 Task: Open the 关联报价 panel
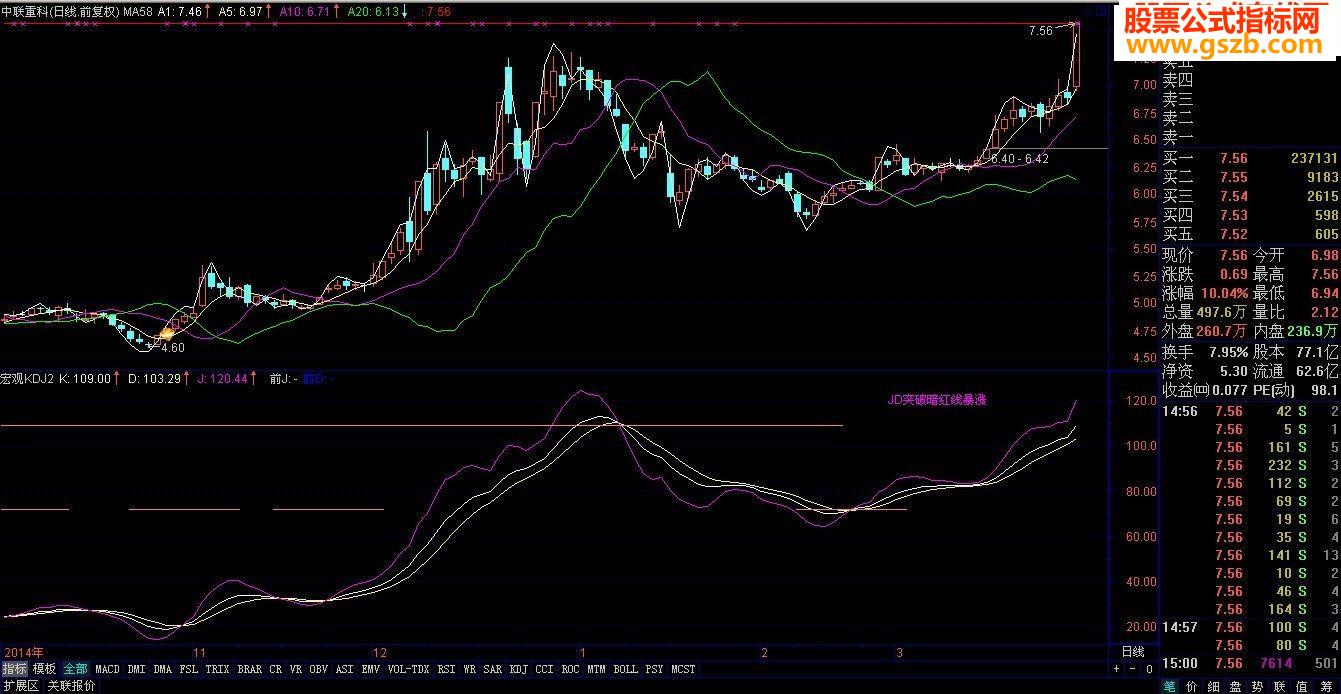coord(72,686)
